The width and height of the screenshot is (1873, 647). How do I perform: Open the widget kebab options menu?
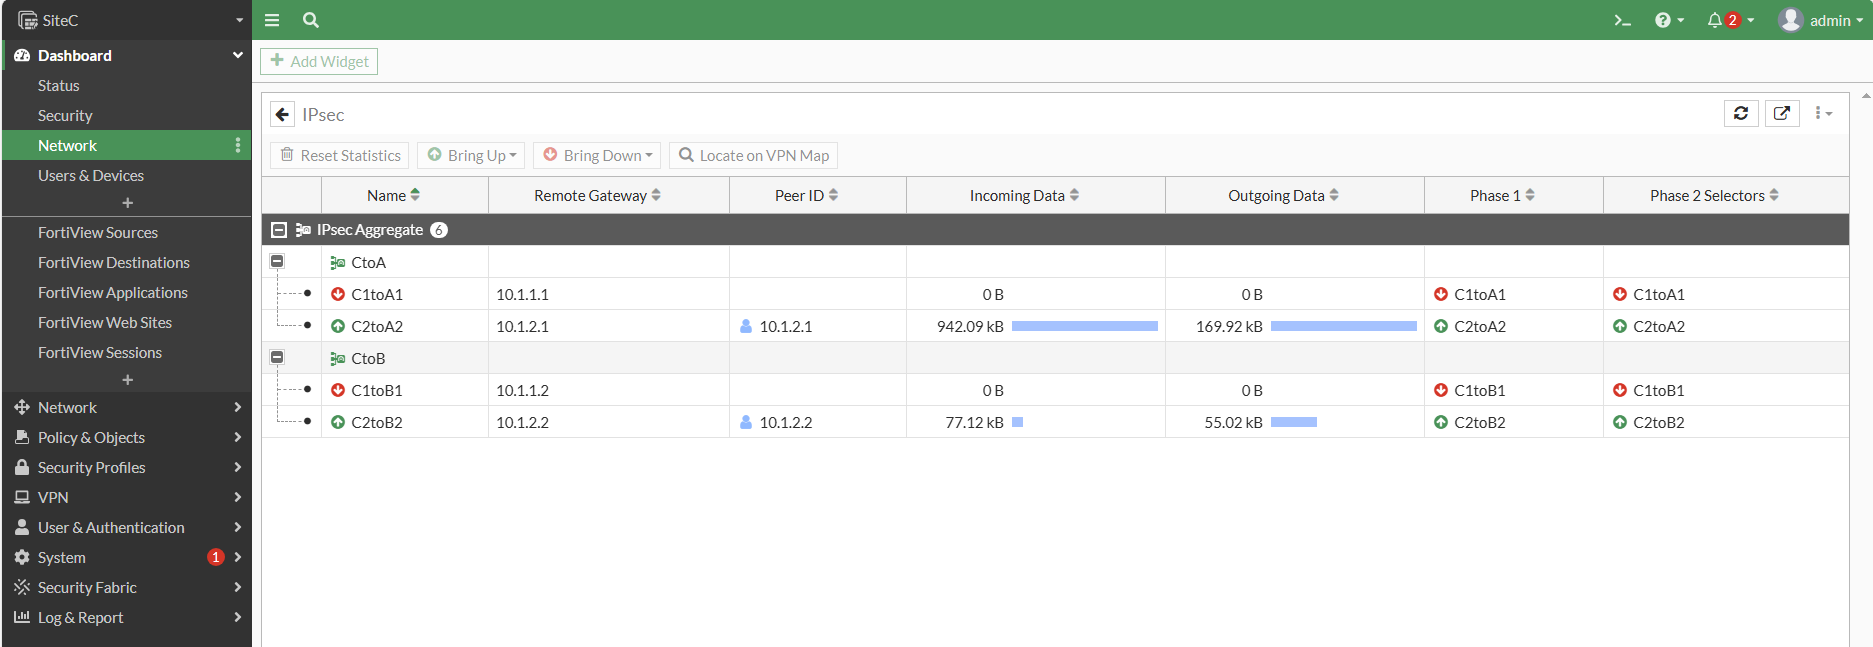coord(1823,114)
